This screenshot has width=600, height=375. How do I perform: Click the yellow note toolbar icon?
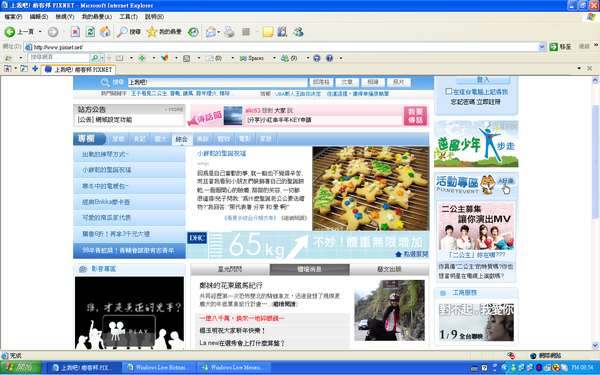(x=268, y=32)
